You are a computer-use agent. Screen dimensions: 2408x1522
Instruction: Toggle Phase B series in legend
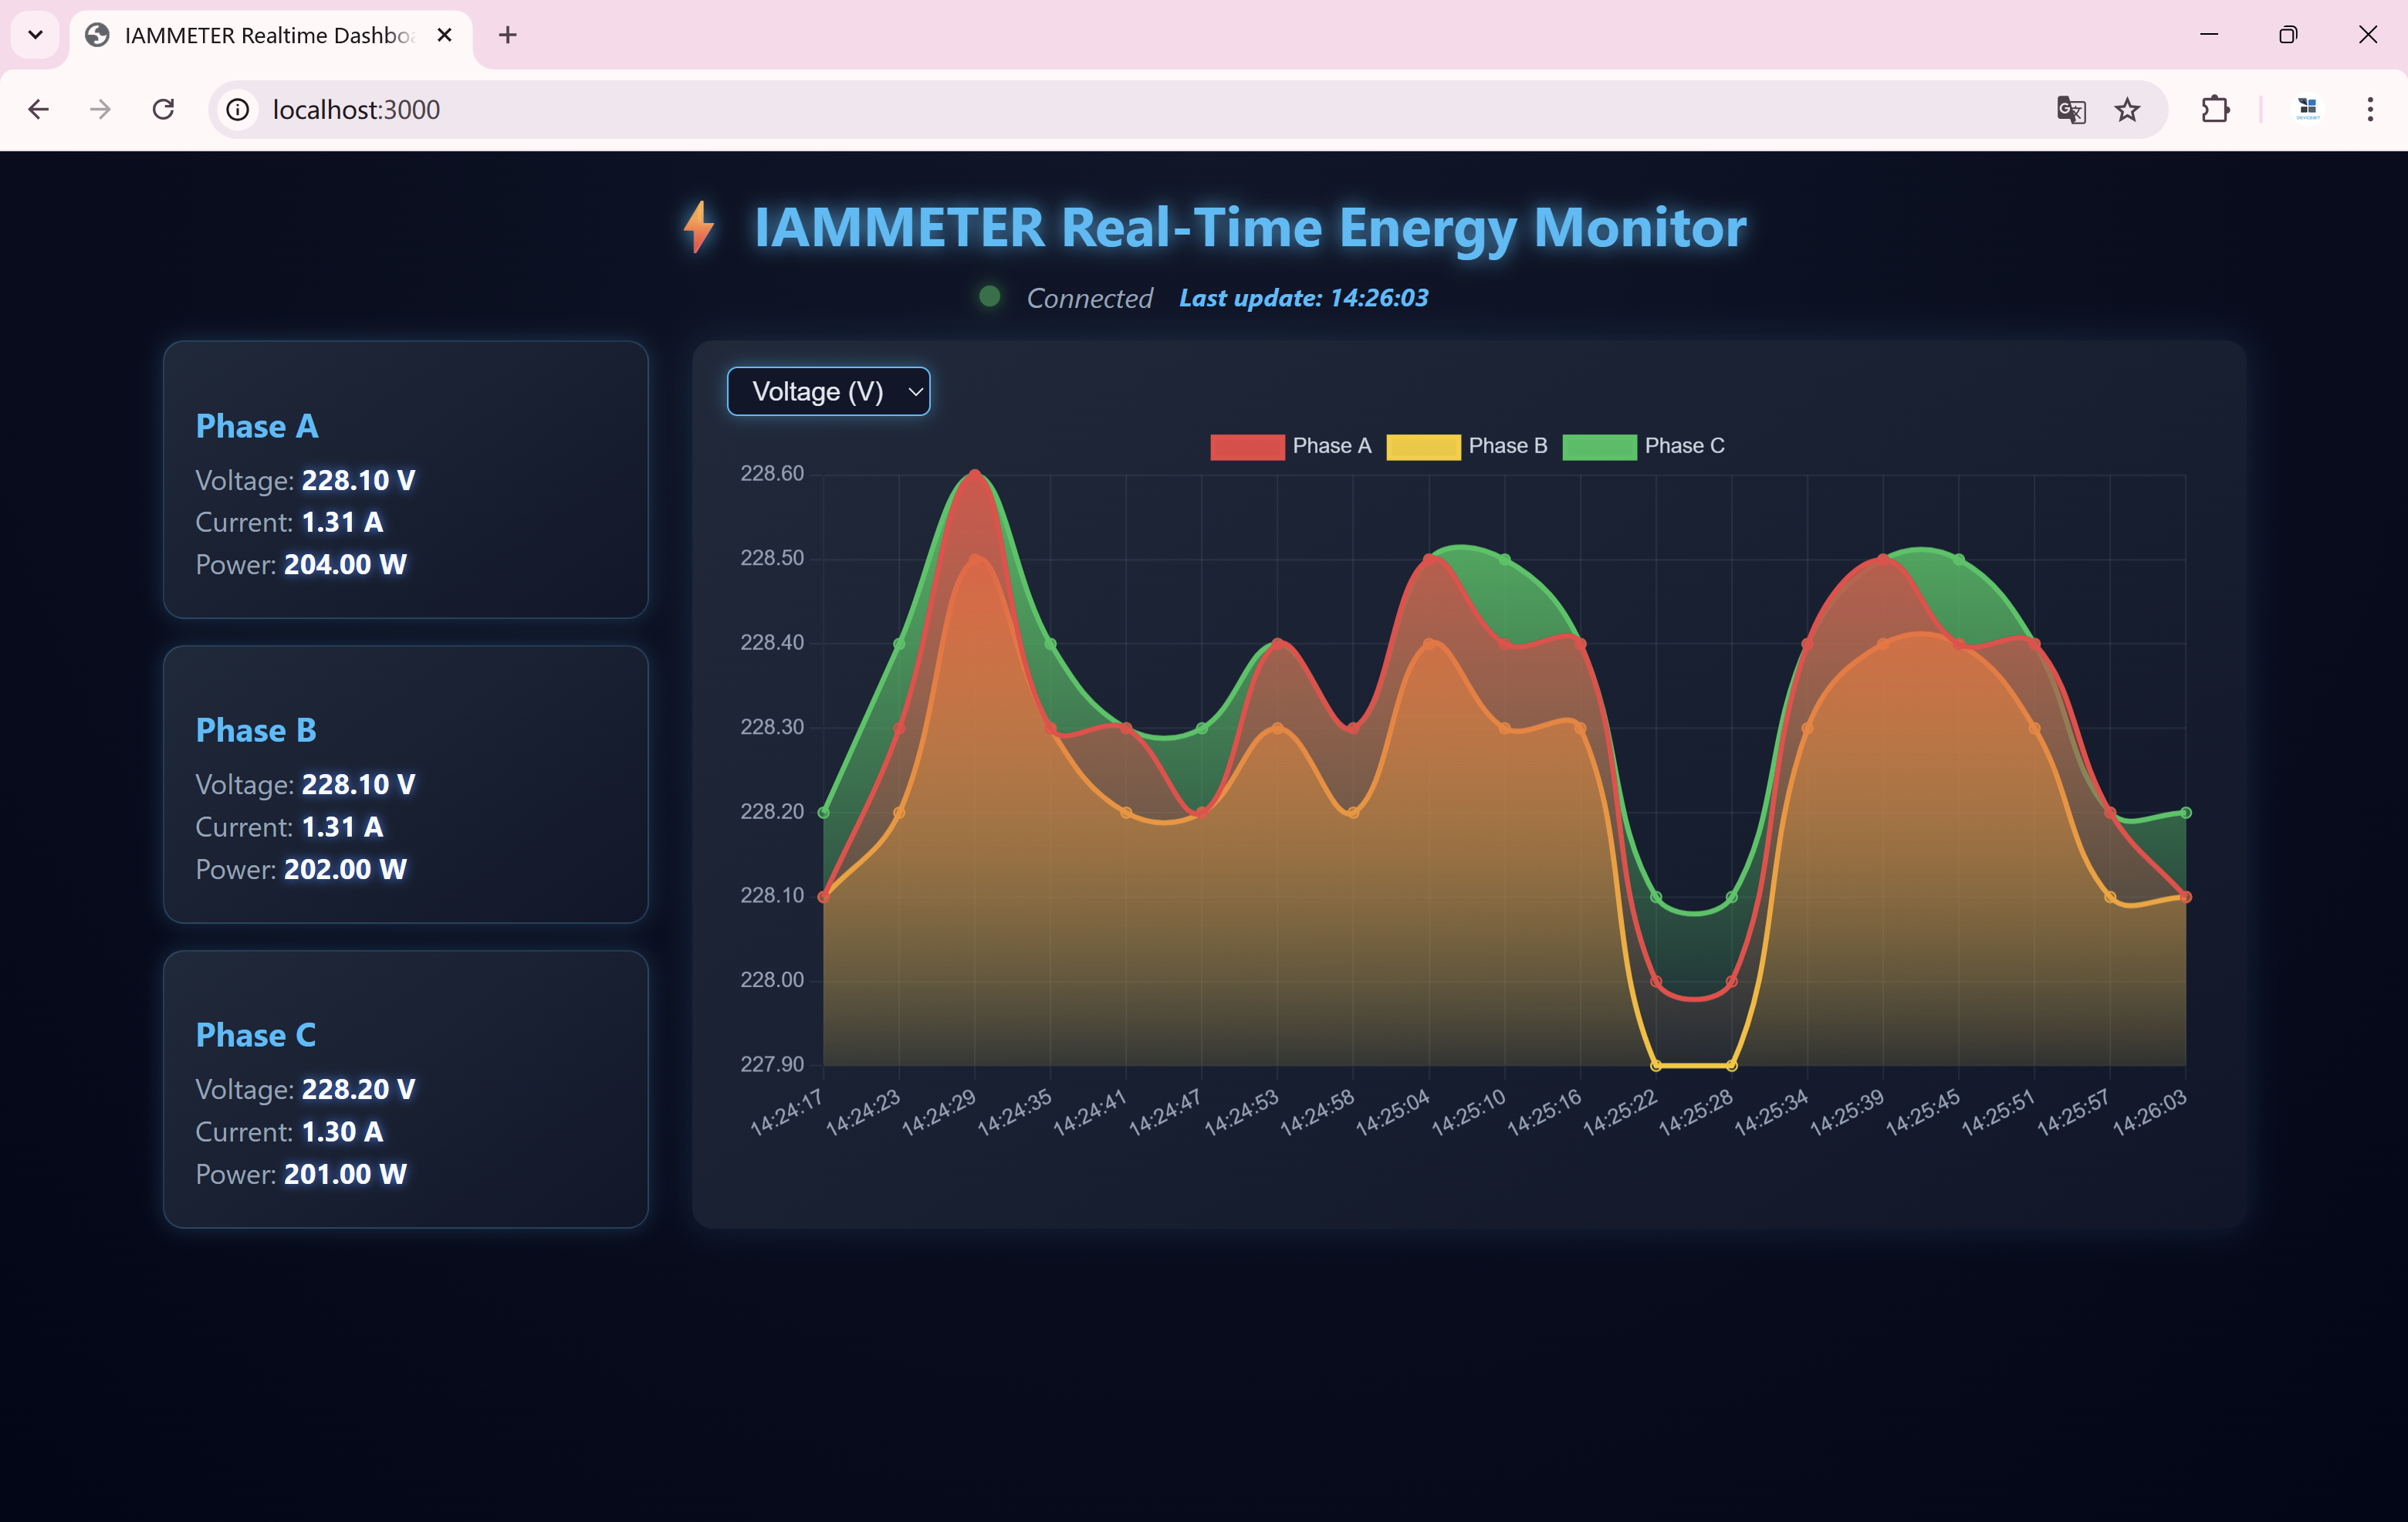coord(1507,446)
